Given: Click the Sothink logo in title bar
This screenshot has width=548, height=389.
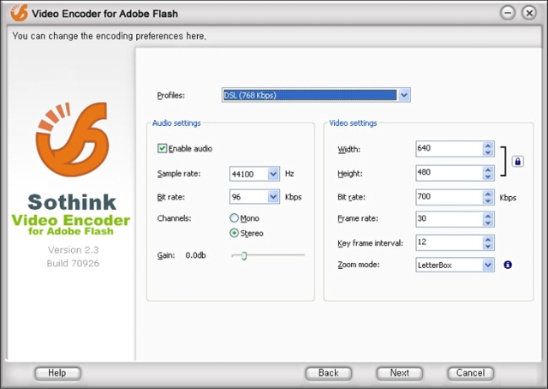Looking at the screenshot, I should click(x=19, y=13).
